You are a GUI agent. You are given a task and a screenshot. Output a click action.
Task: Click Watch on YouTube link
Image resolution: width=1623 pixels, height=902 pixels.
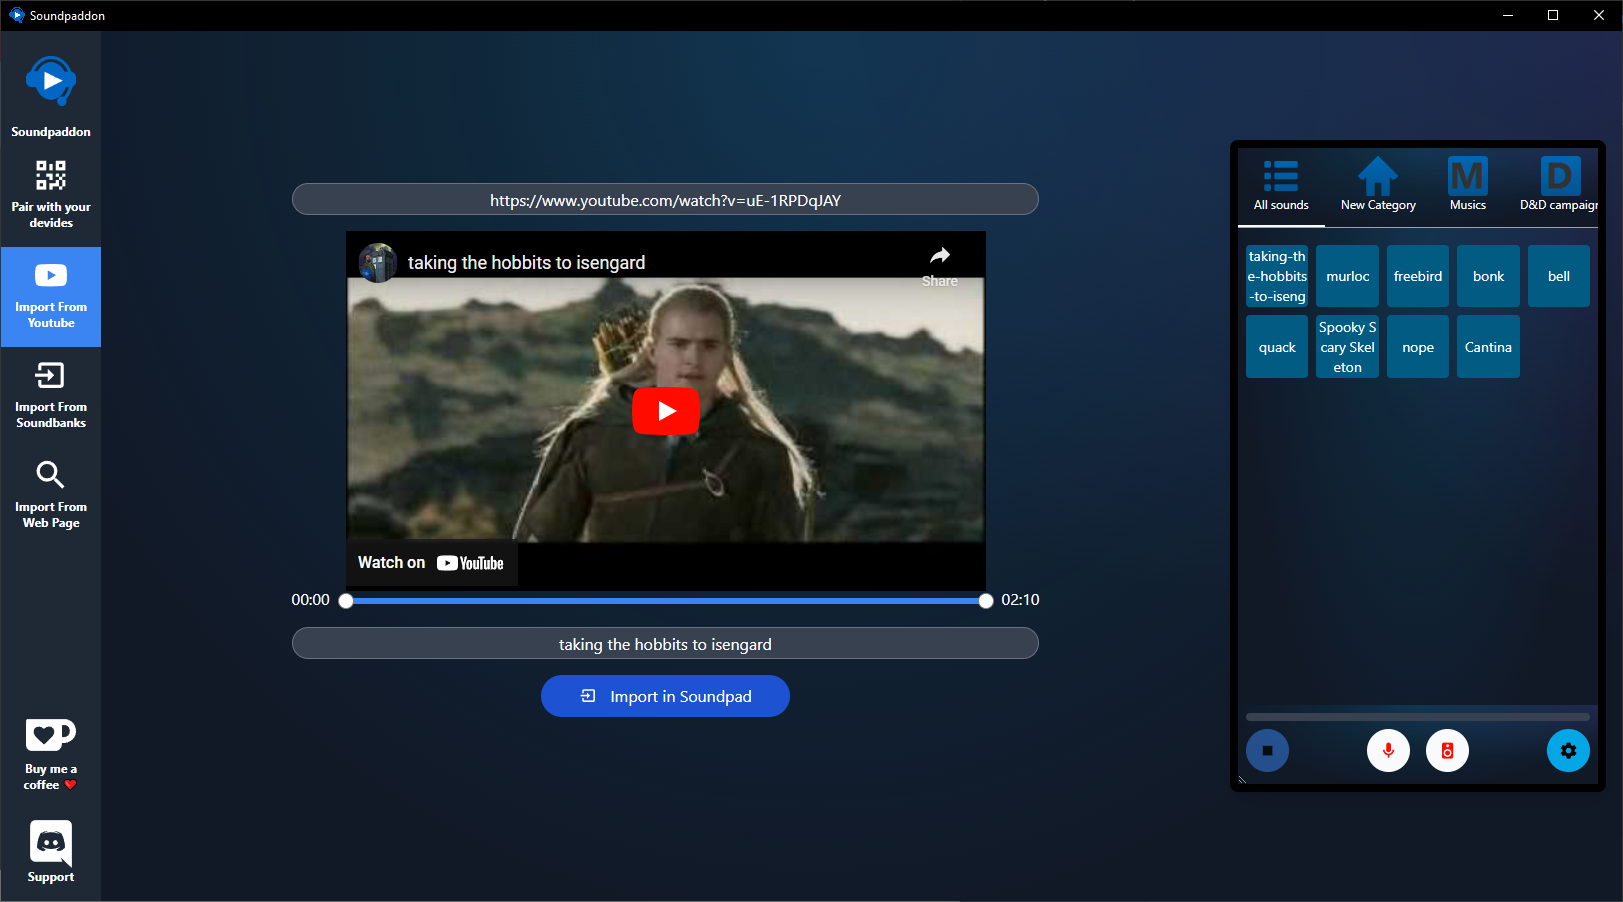coord(431,563)
